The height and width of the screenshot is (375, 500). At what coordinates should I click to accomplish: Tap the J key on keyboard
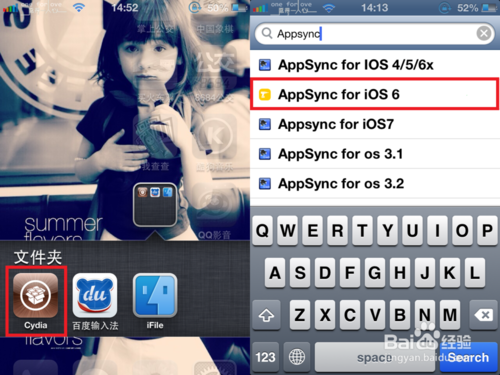(x=425, y=273)
